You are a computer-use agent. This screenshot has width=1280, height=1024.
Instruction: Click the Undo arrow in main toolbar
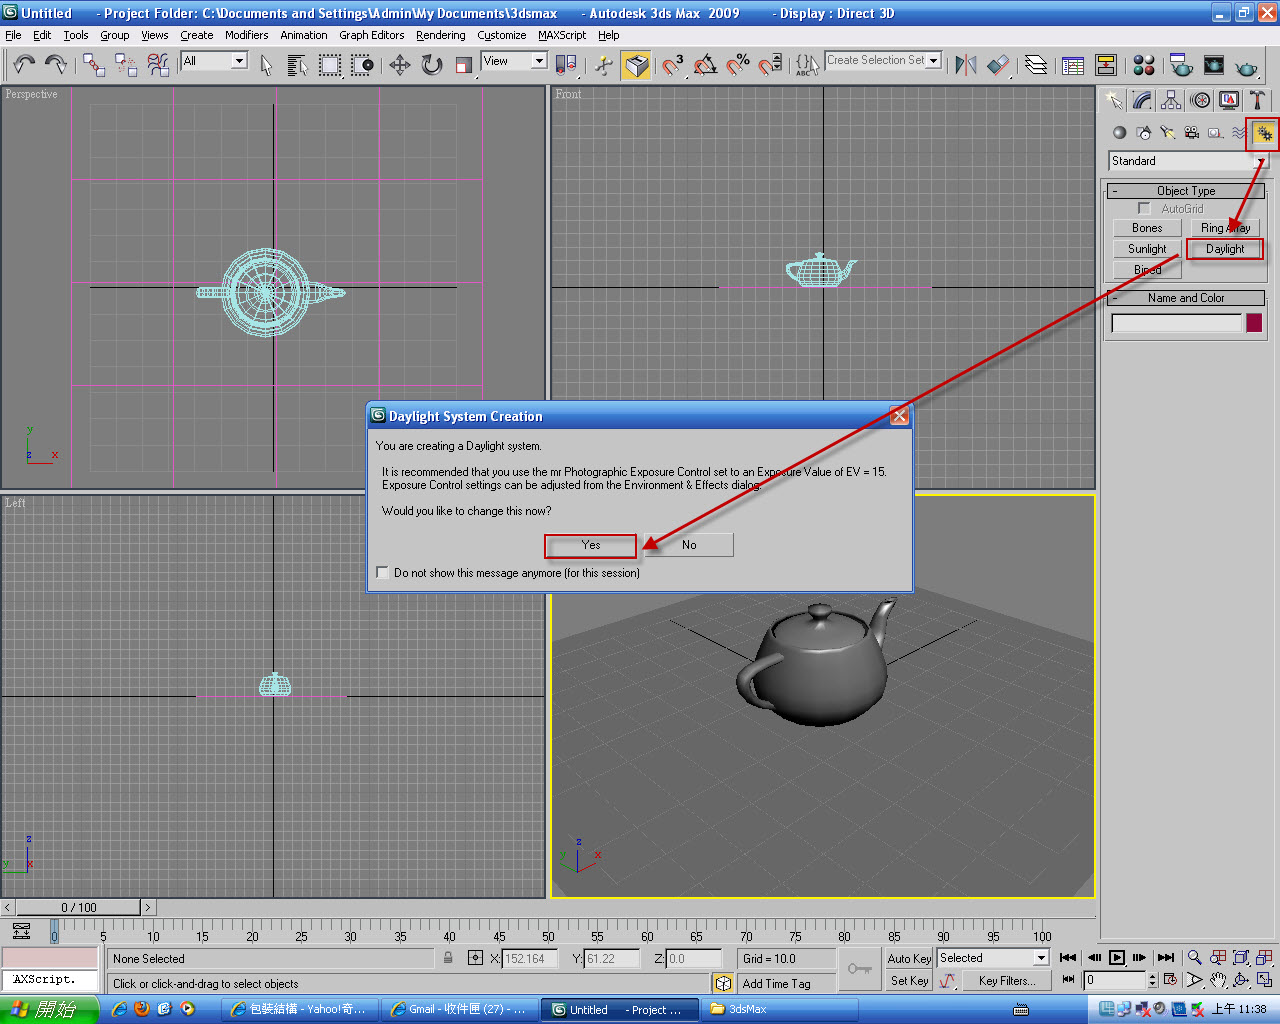[24, 65]
